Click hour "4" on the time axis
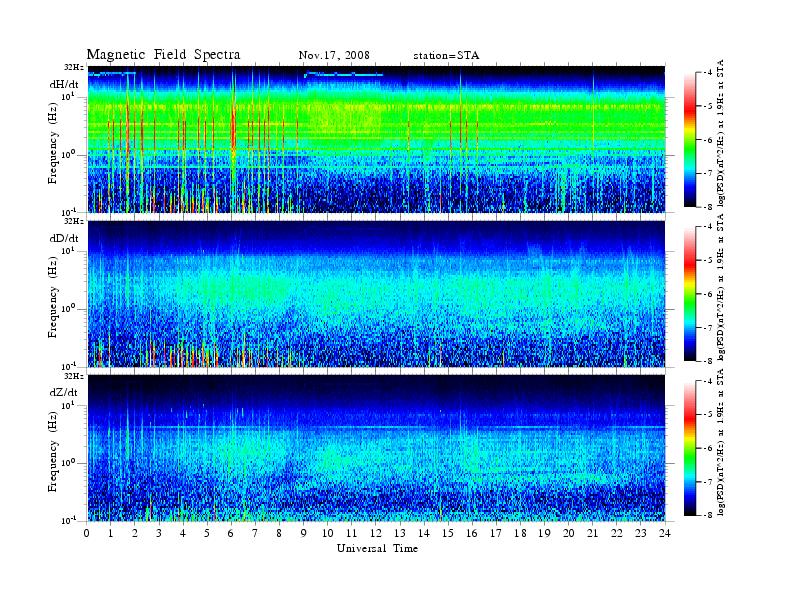 coord(183,533)
